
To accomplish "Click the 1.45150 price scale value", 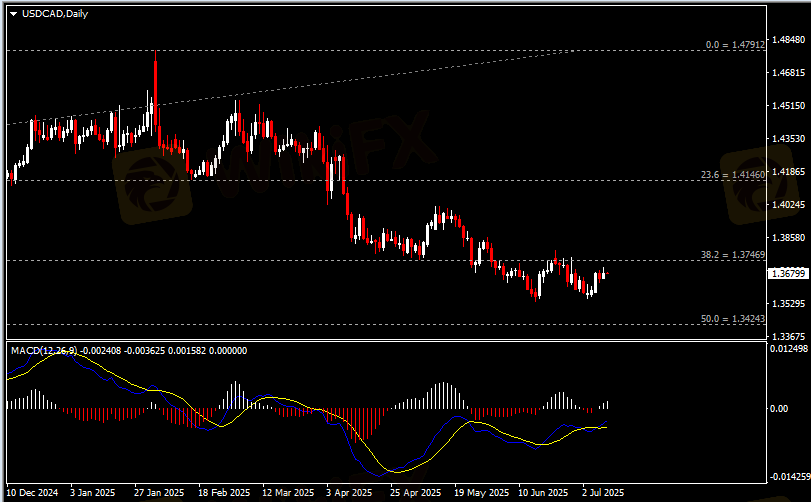I will (788, 105).
